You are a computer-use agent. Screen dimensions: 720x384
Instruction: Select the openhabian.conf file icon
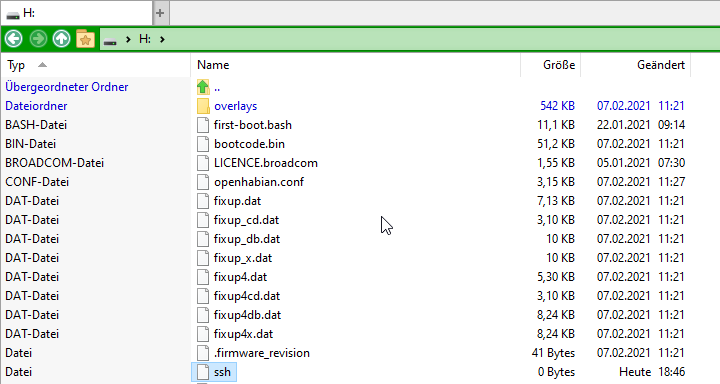coord(203,182)
